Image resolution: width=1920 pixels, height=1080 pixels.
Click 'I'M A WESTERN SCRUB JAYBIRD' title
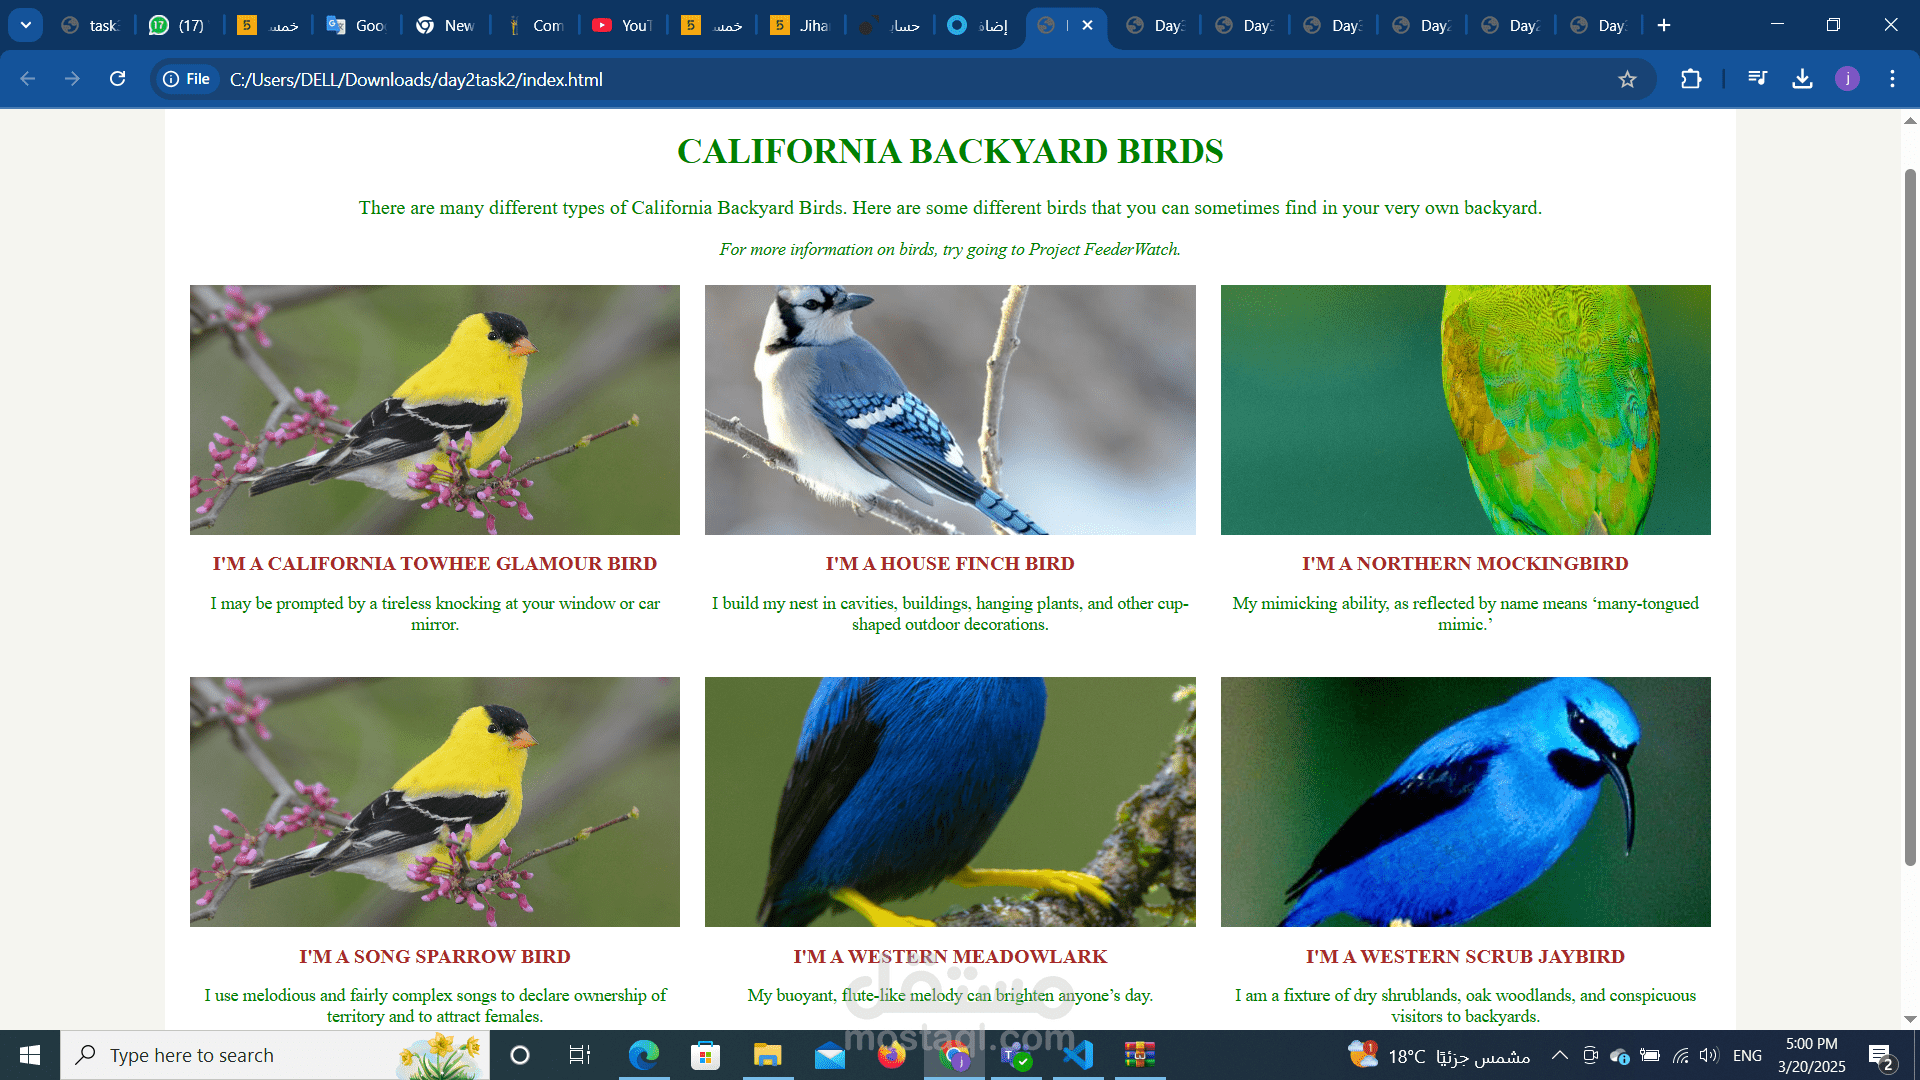(x=1465, y=957)
